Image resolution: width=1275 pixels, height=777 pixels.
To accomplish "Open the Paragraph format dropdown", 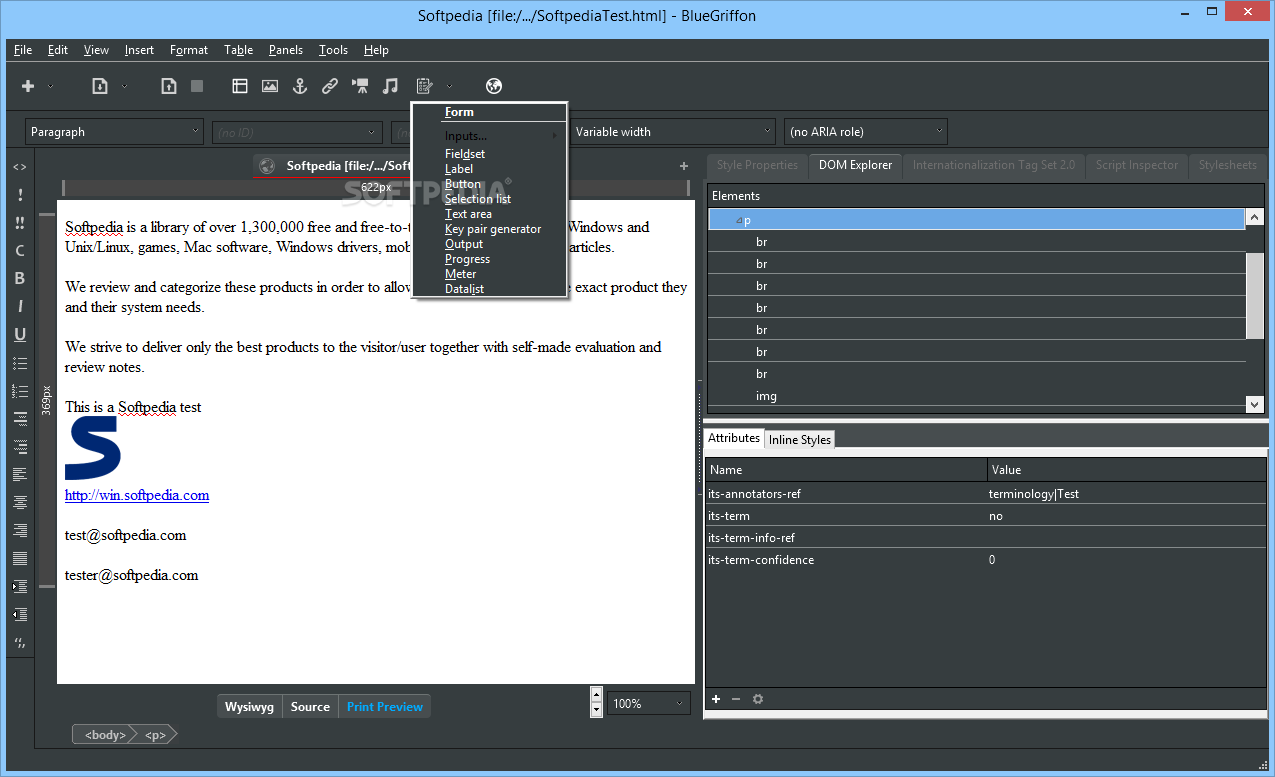I will [115, 132].
